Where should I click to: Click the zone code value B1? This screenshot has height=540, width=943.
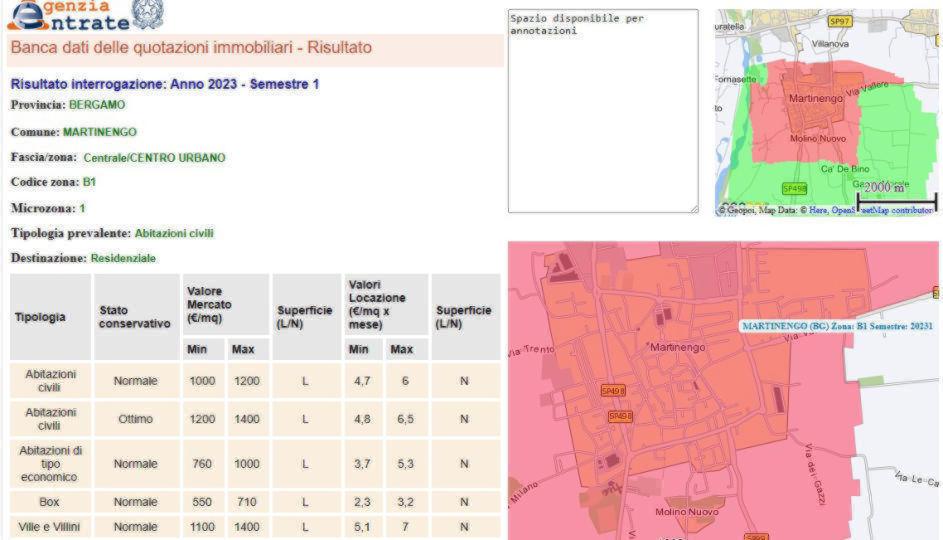89,182
